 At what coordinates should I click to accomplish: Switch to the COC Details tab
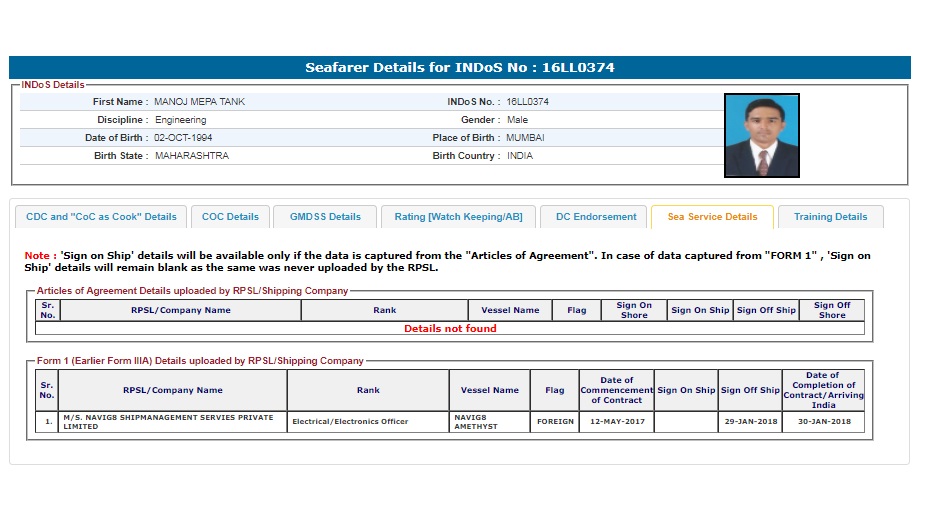pos(230,217)
